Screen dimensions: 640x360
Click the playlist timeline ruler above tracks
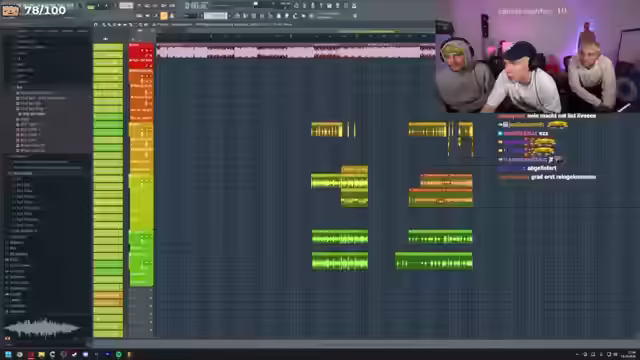point(296,37)
